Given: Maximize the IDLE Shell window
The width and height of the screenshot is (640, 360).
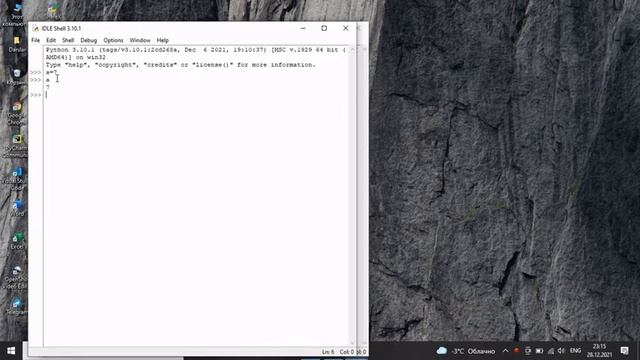Looking at the screenshot, I should [x=324, y=28].
